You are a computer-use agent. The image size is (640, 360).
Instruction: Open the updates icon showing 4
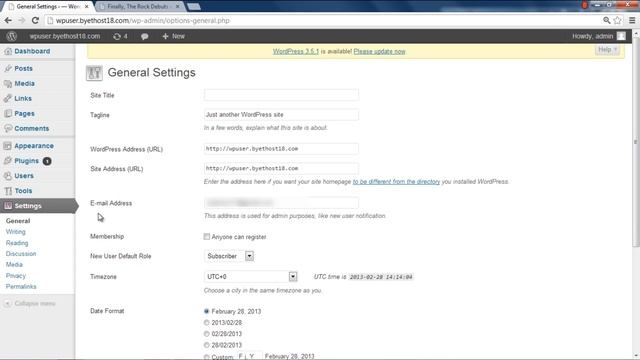coord(120,36)
